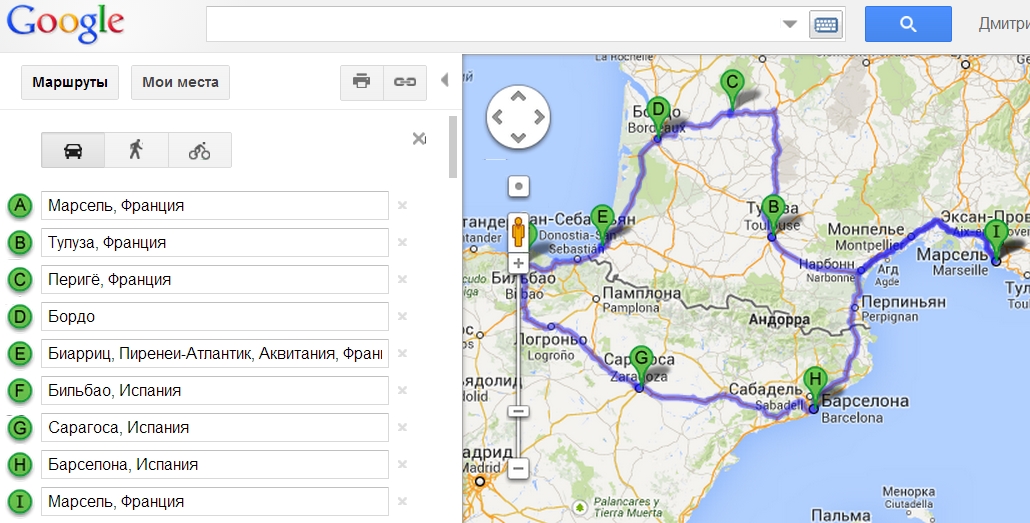Screen dimensions: 1030x523
Task: Collapse the left side panel arrow
Action: [444, 81]
